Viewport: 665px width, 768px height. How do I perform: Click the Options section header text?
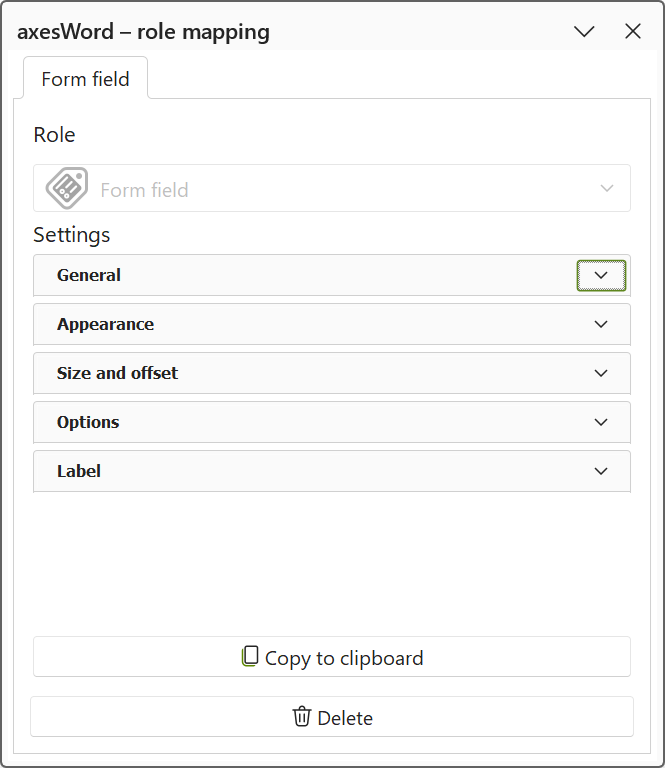88,422
